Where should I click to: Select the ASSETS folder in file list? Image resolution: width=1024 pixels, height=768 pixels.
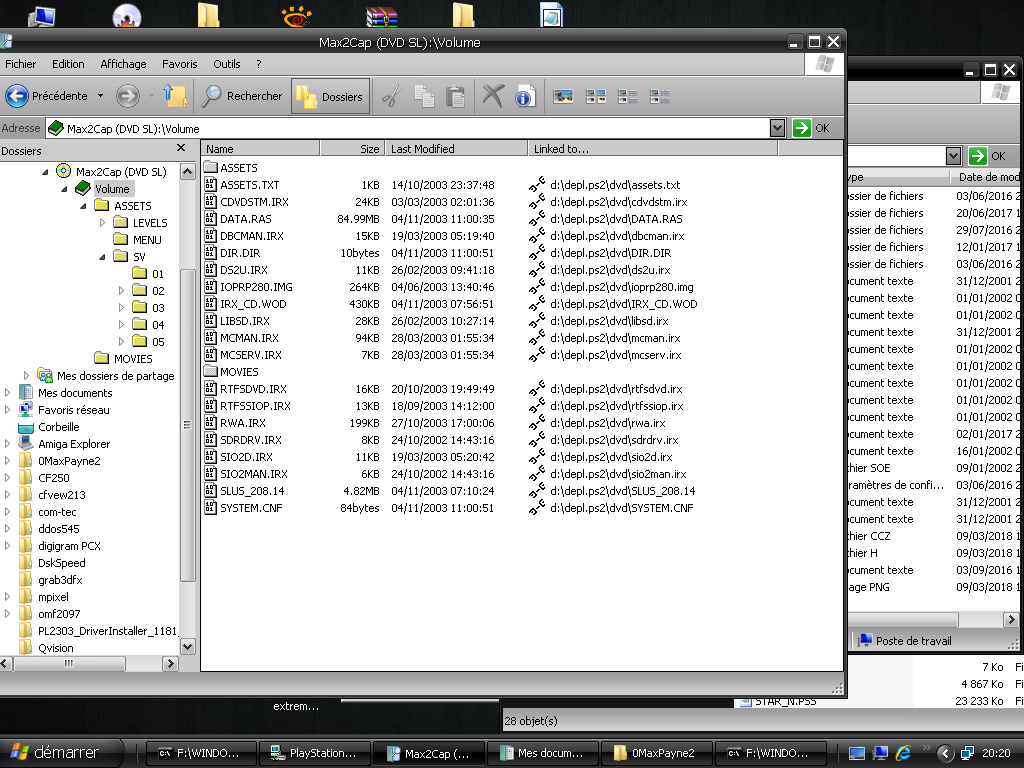(238, 168)
